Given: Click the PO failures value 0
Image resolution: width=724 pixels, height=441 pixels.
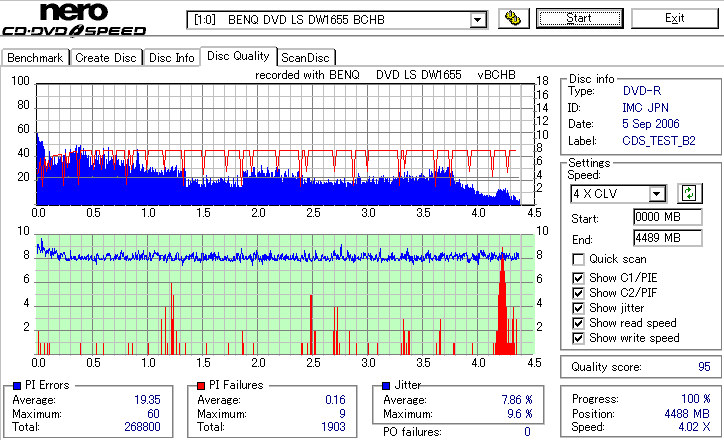Looking at the screenshot, I should click(x=527, y=432).
